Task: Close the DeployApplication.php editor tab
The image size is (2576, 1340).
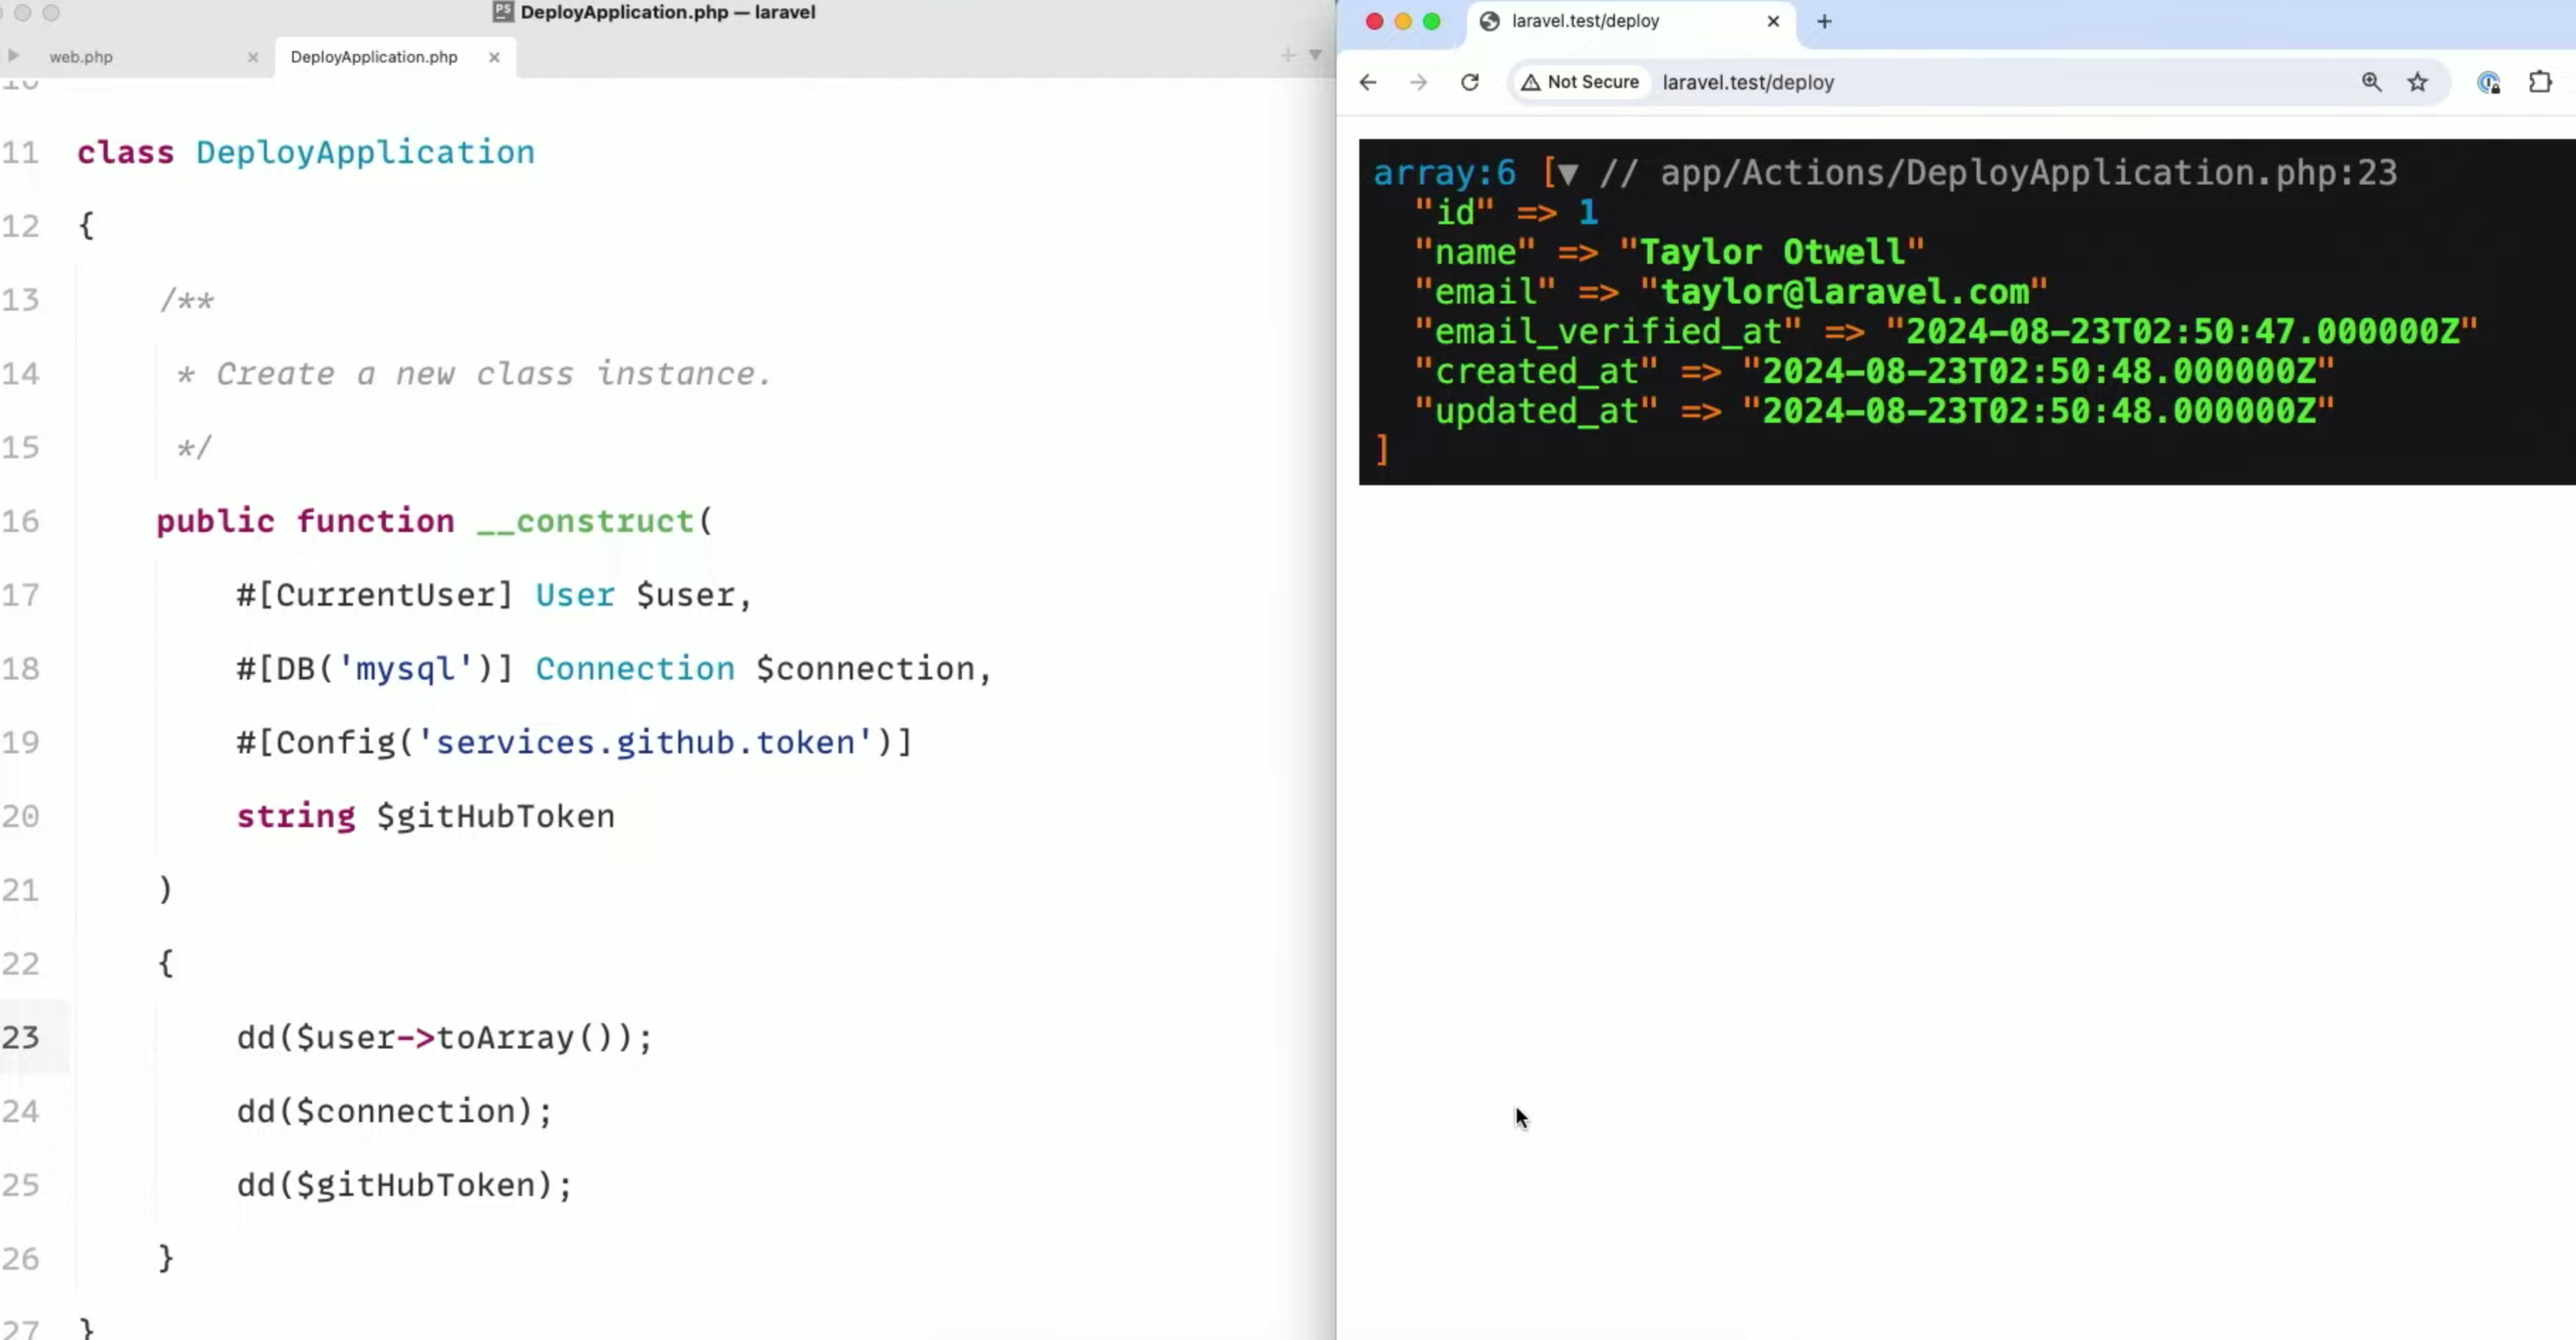Action: click(x=494, y=57)
